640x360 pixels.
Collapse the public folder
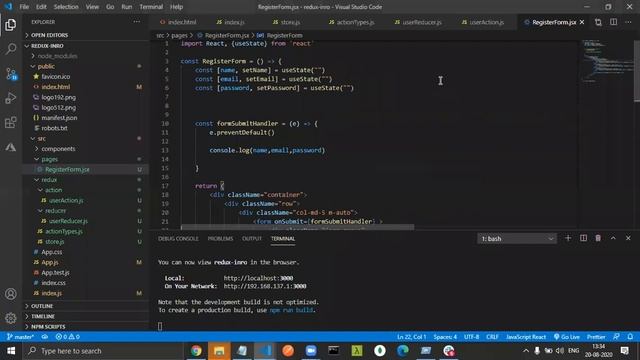point(86,66)
